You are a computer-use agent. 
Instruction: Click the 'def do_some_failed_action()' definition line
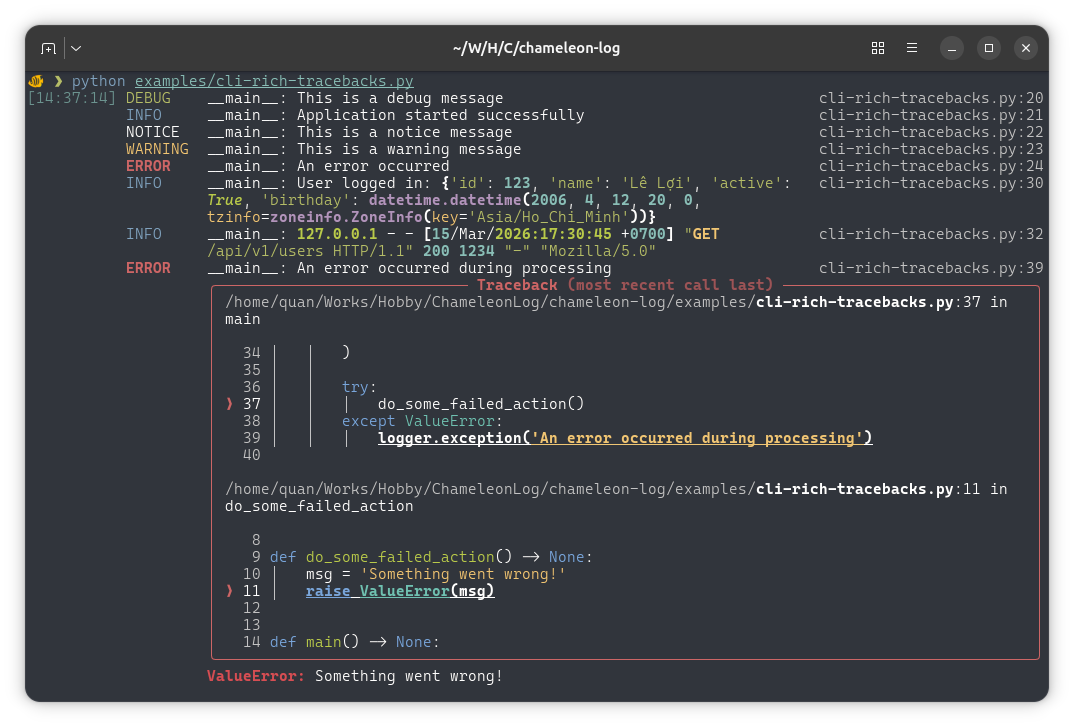(431, 557)
